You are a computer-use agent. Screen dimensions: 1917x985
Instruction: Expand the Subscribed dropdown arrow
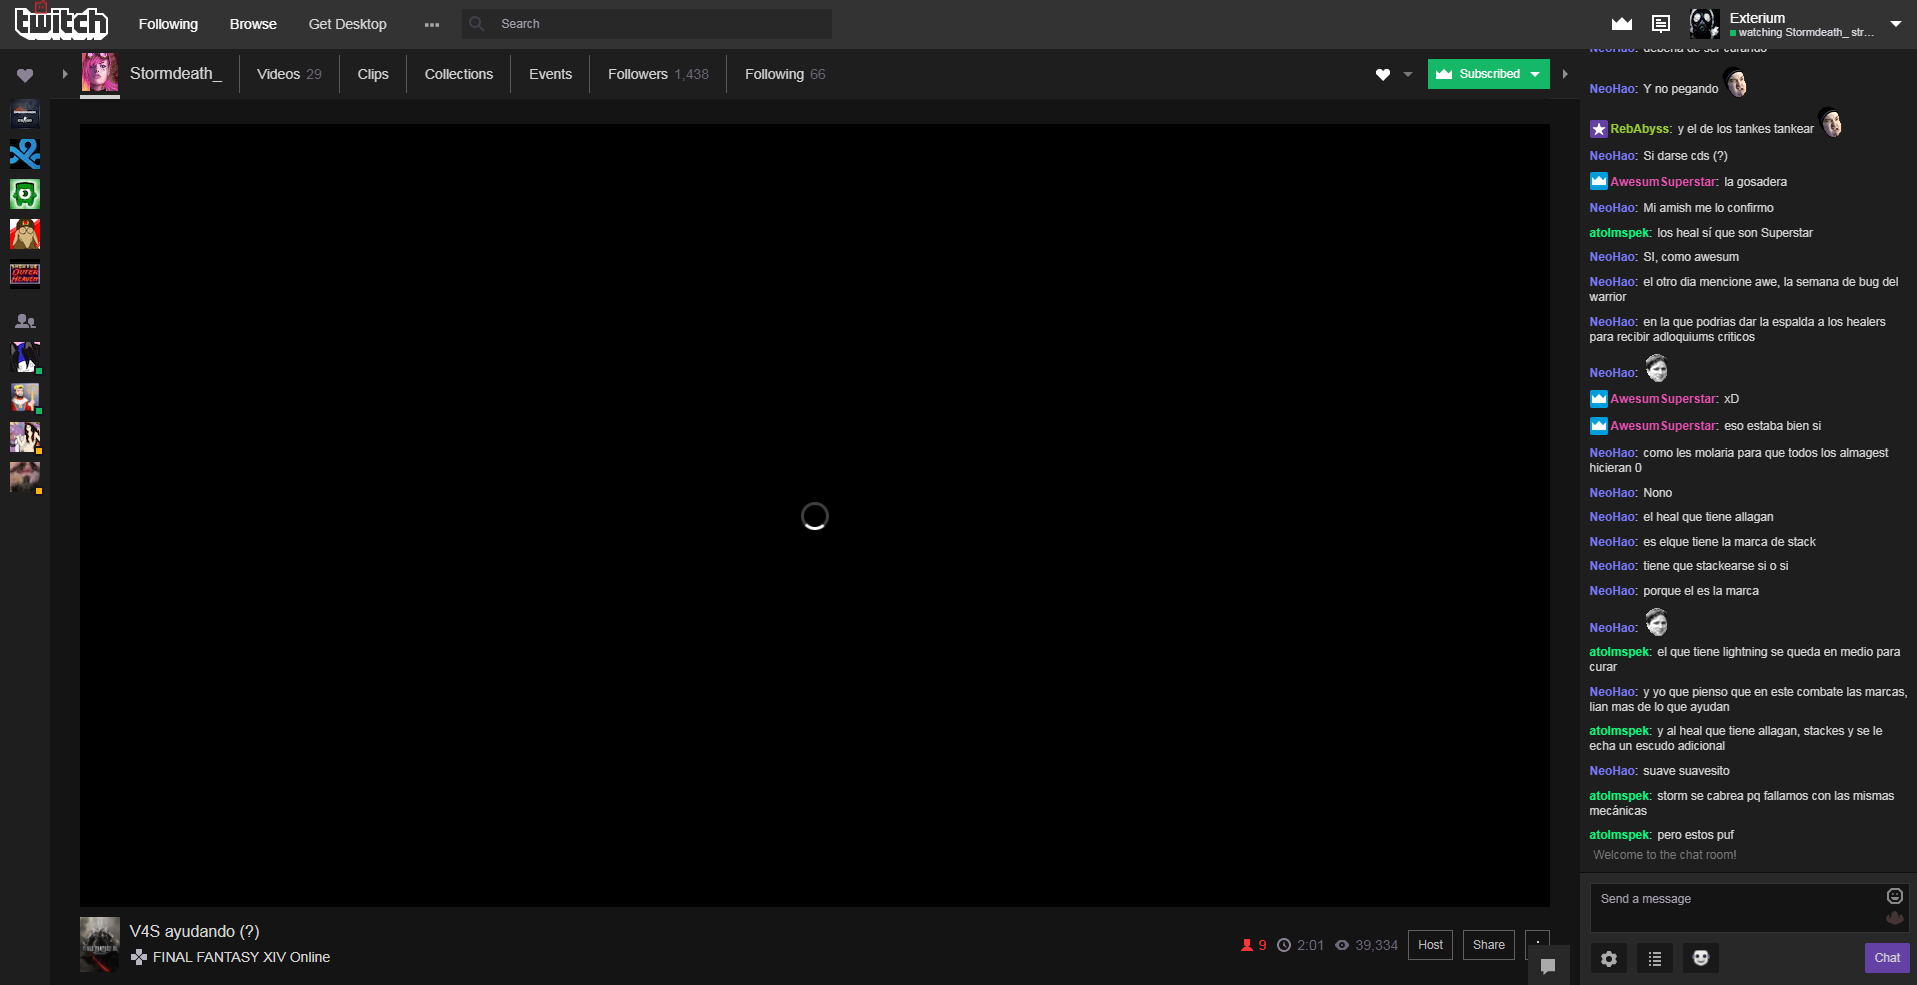(x=1534, y=74)
